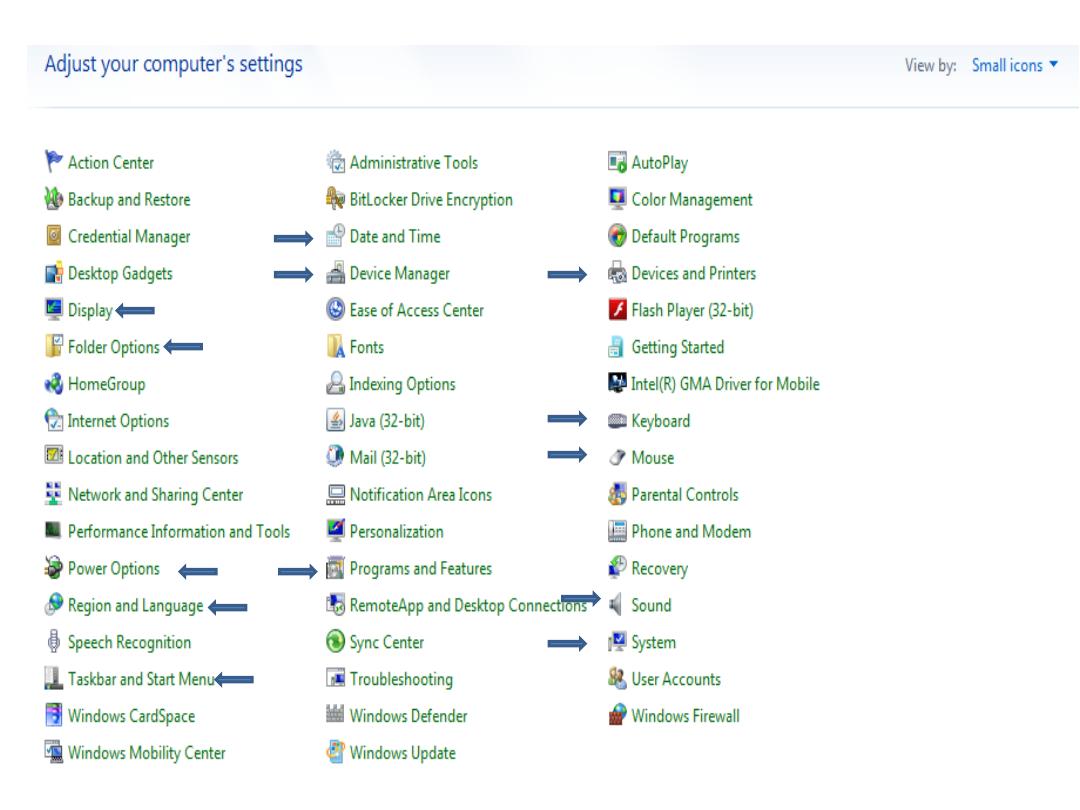The height and width of the screenshot is (810, 1080).
Task: Click the Location and Other Sensors link
Action: (x=153, y=457)
